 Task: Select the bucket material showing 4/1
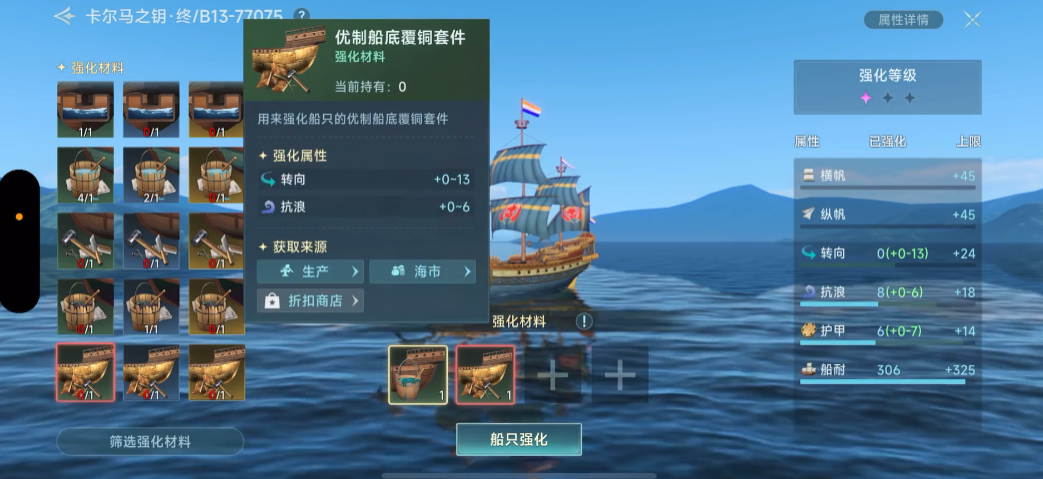tap(85, 175)
